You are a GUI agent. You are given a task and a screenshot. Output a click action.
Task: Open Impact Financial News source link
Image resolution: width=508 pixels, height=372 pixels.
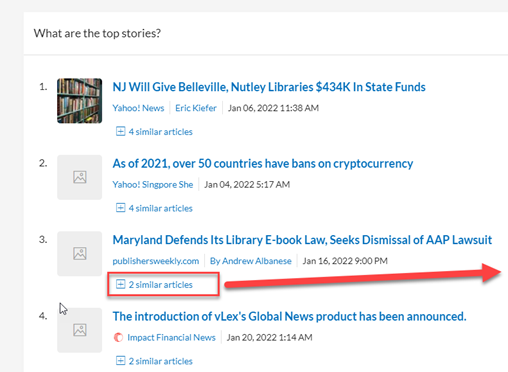[171, 337]
